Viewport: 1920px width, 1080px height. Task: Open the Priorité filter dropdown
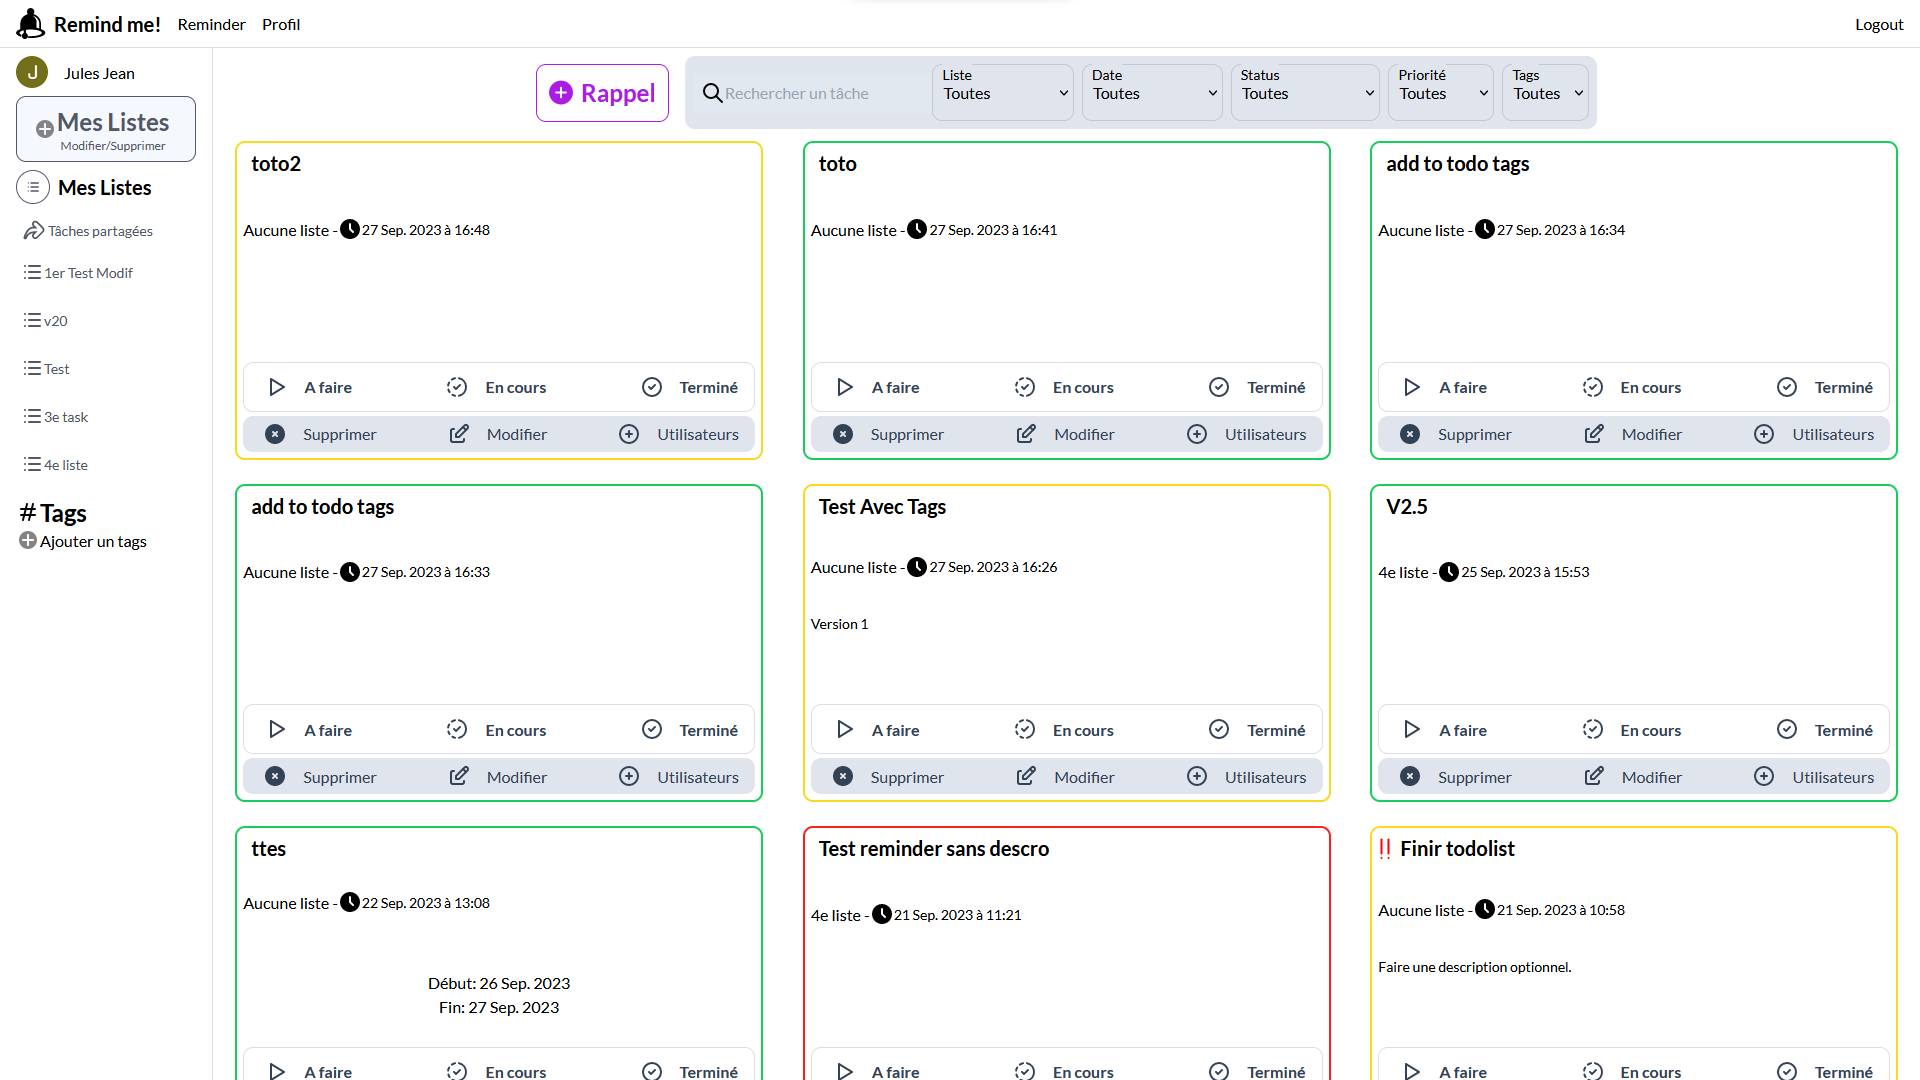click(1441, 93)
